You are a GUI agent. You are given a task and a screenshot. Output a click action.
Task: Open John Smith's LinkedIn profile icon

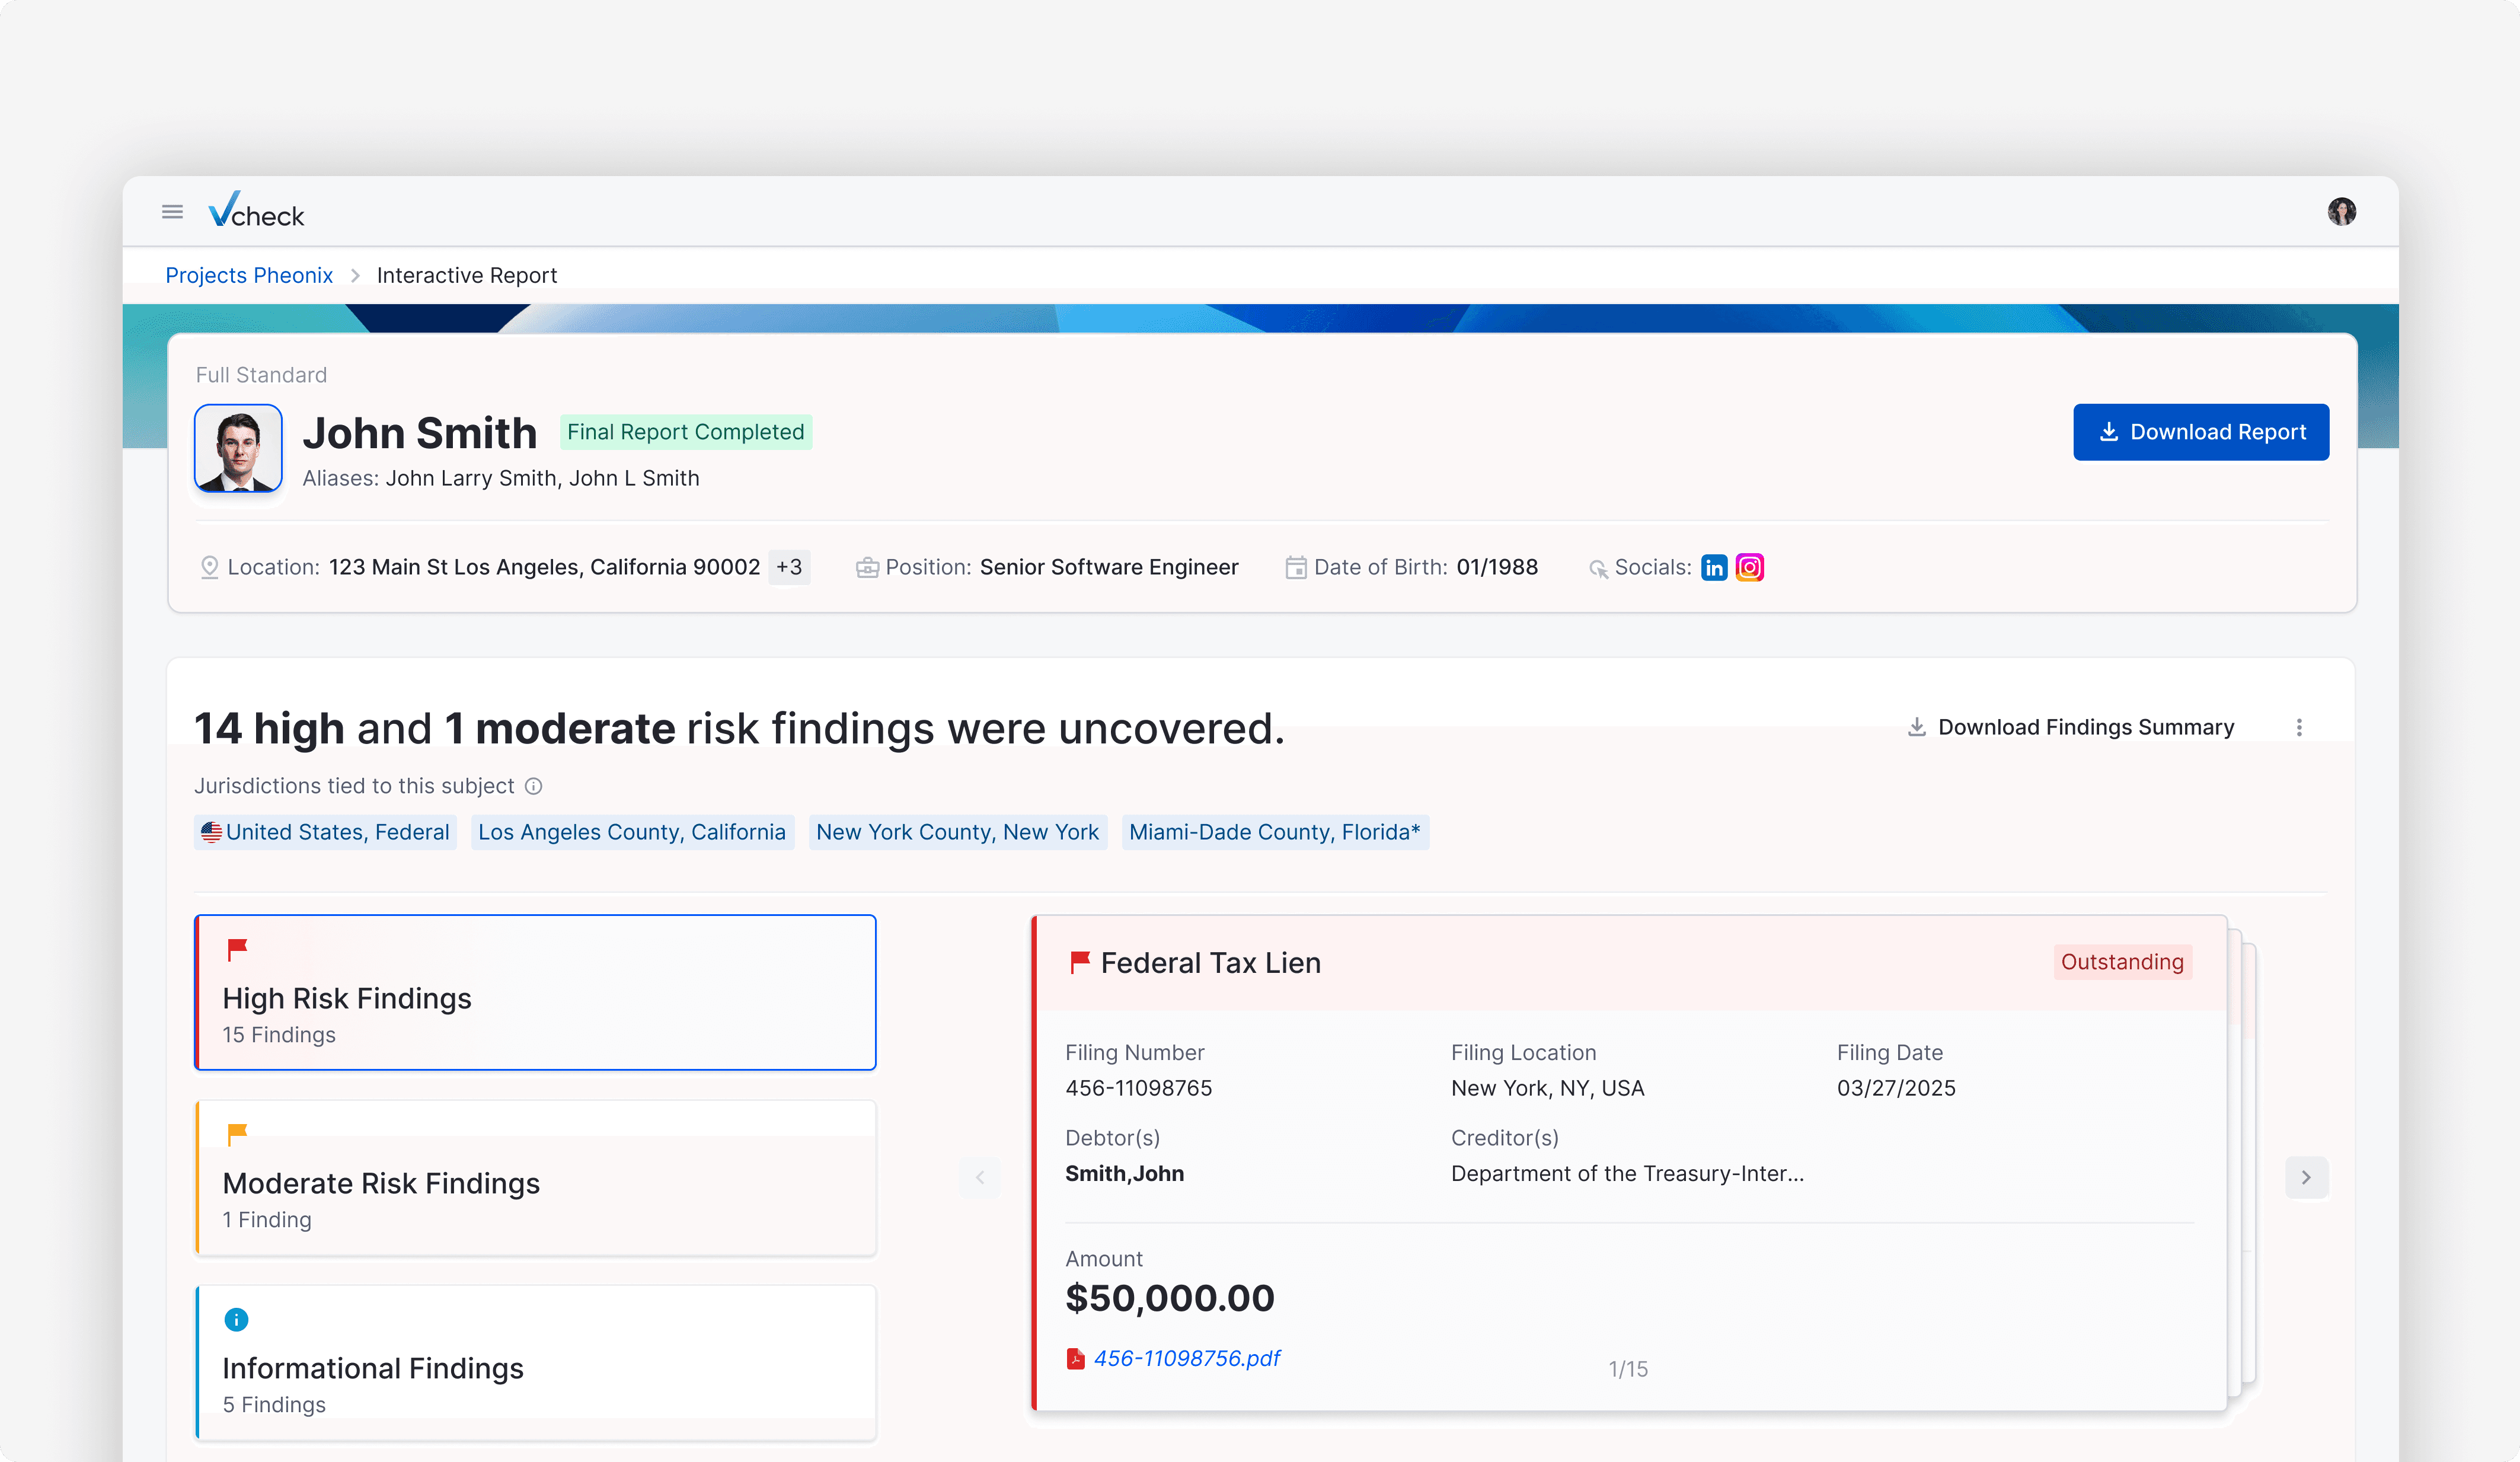[1714, 567]
